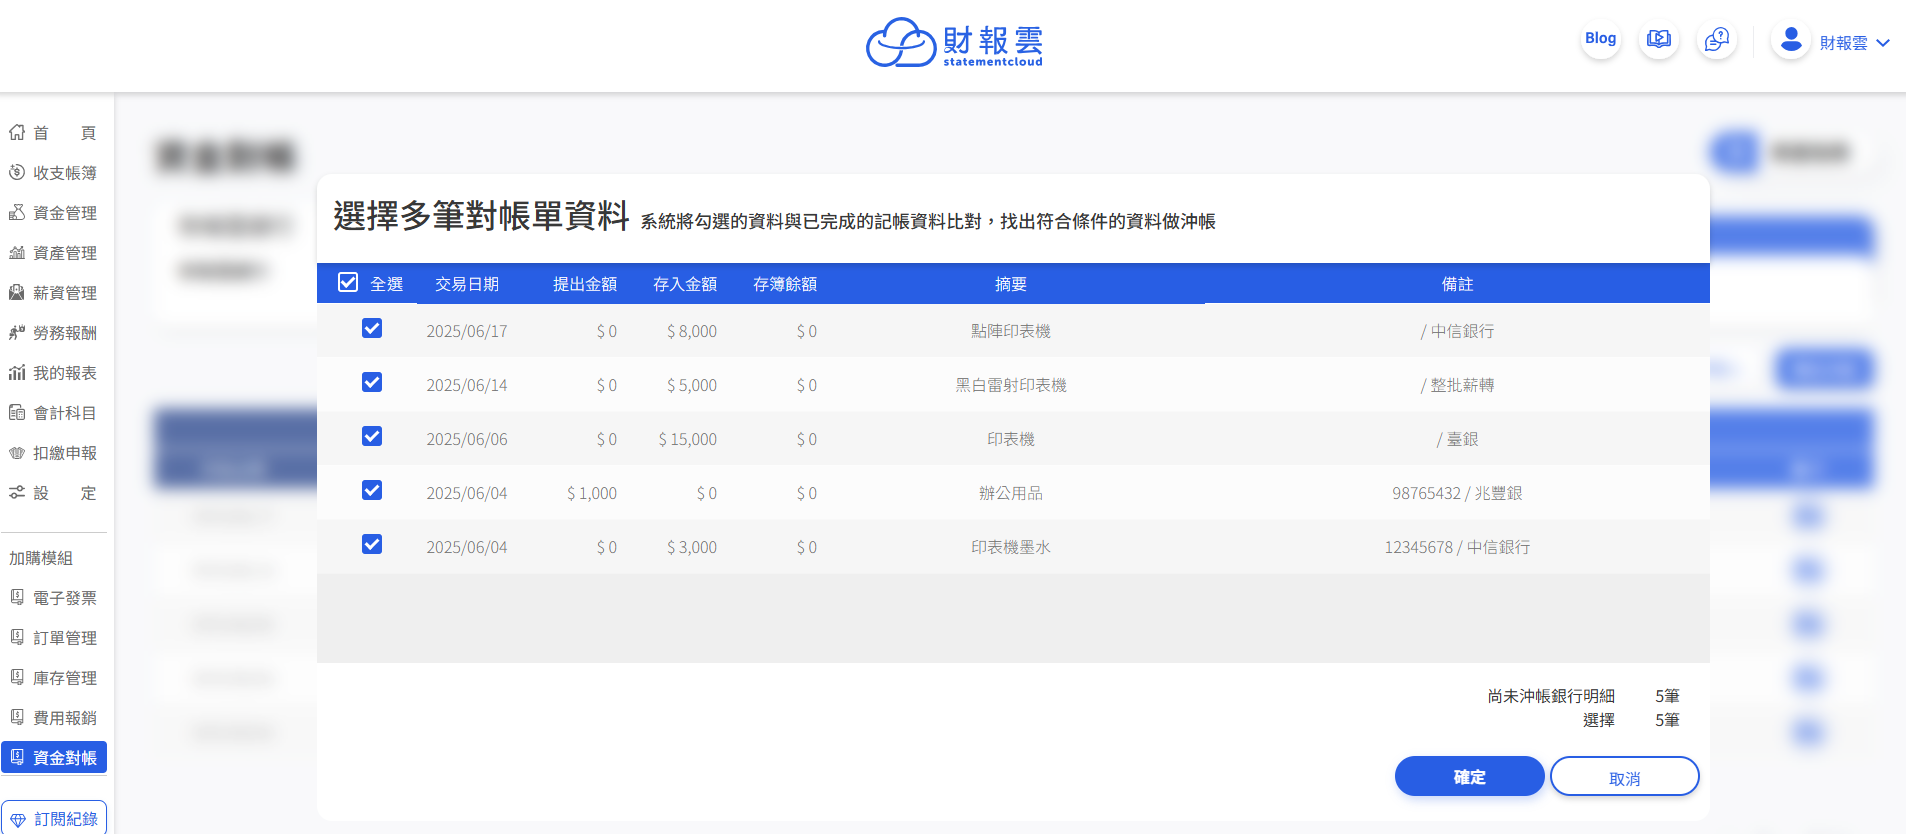Click the 訂閱紀錄 subscription button

coord(54,818)
